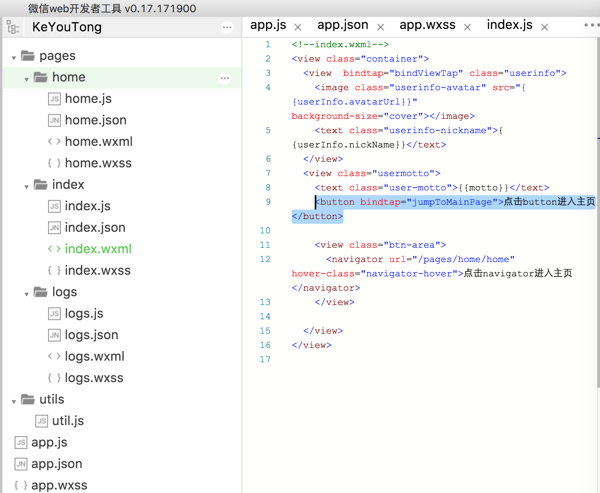
Task: Click the braces icon beside logs.wxss
Action: click(x=54, y=378)
